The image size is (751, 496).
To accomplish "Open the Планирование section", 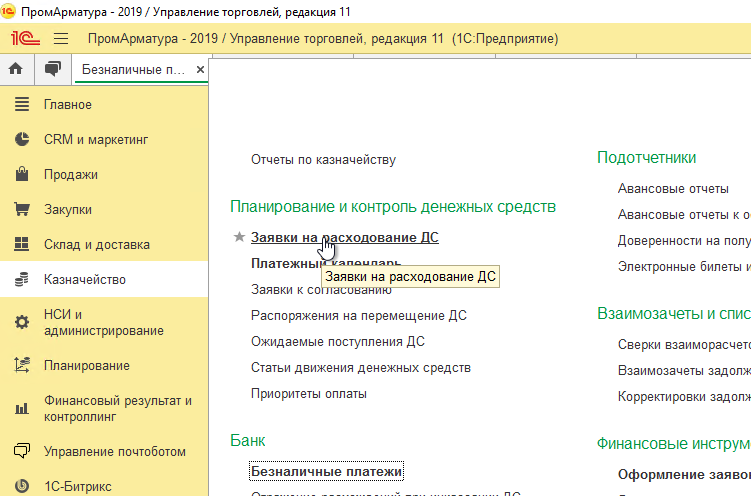I will (x=87, y=365).
